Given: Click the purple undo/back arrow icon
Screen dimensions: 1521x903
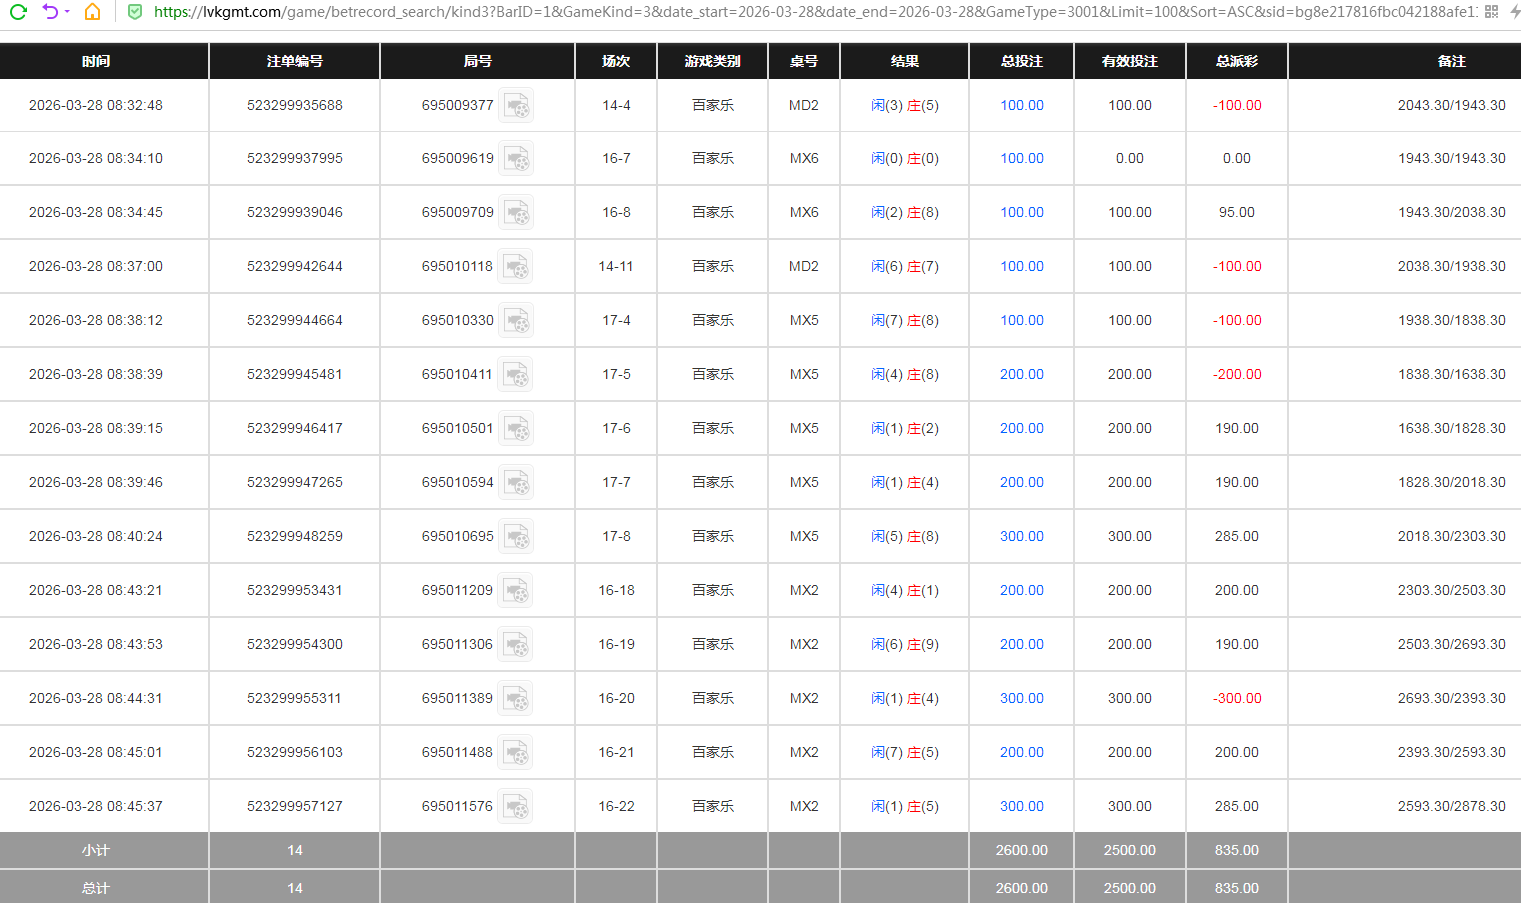Looking at the screenshot, I should tap(50, 12).
